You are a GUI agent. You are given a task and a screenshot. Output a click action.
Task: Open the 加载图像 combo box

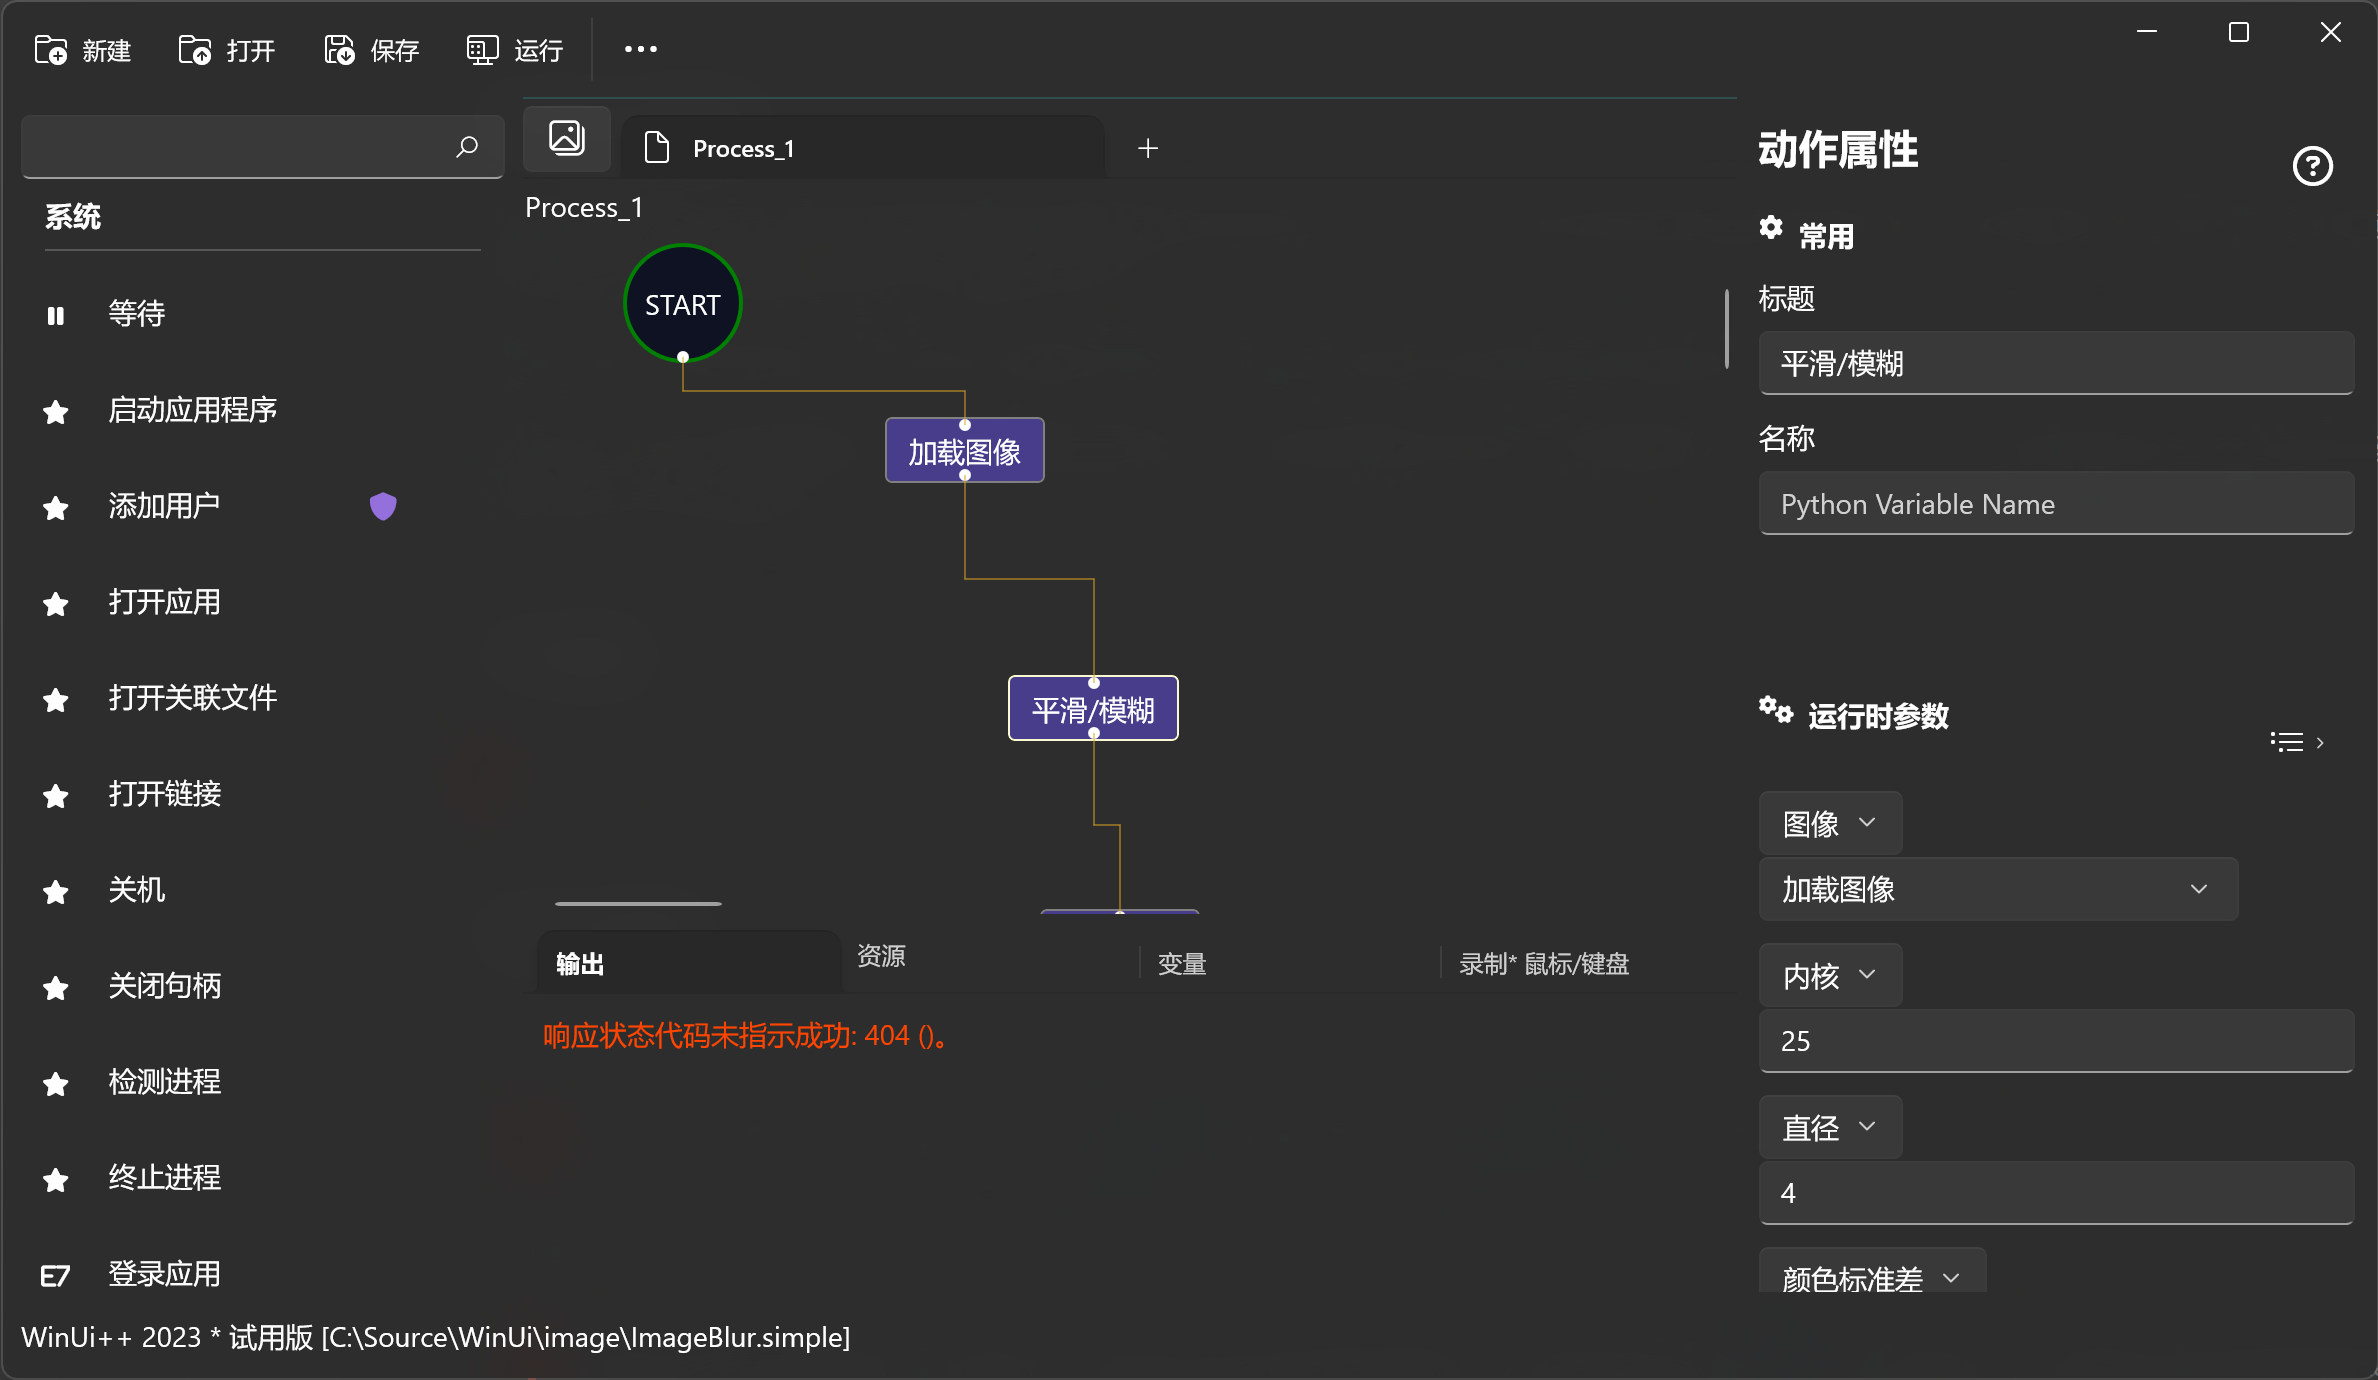[x=1997, y=889]
